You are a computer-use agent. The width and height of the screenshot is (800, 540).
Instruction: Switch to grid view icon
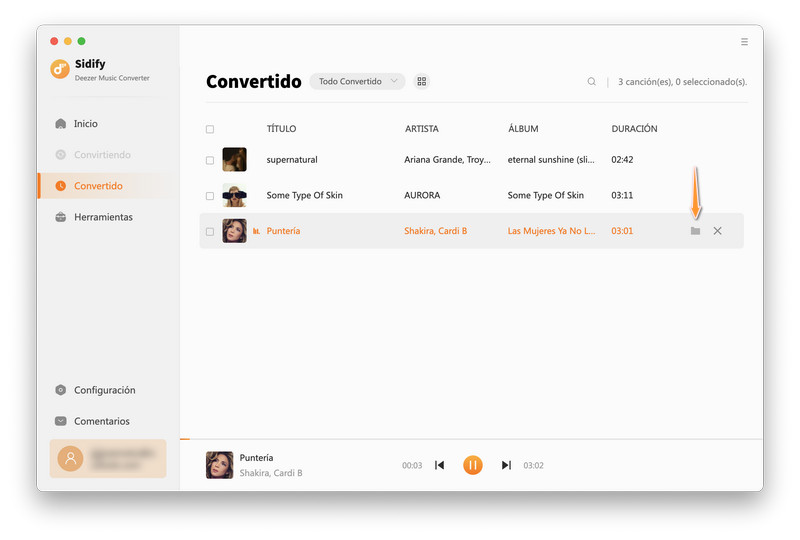[421, 81]
